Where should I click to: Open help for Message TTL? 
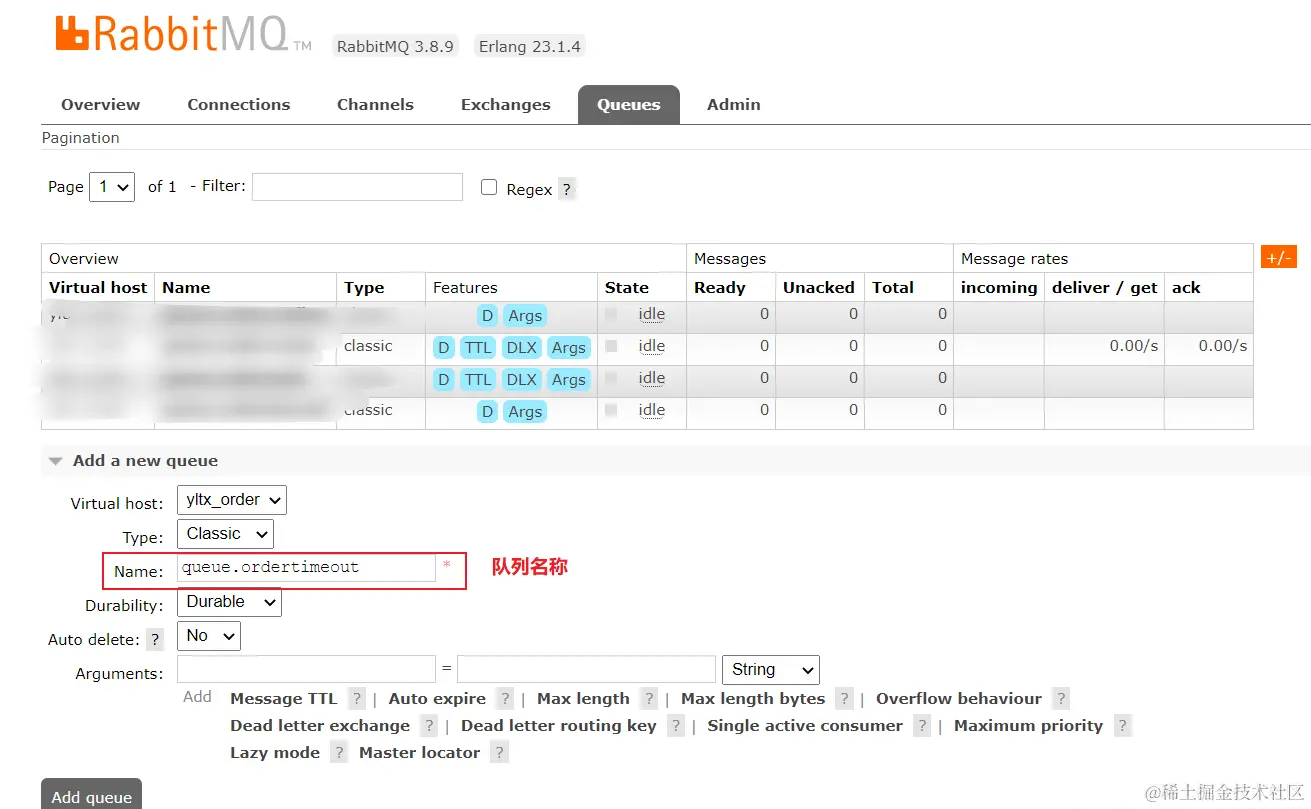click(357, 699)
